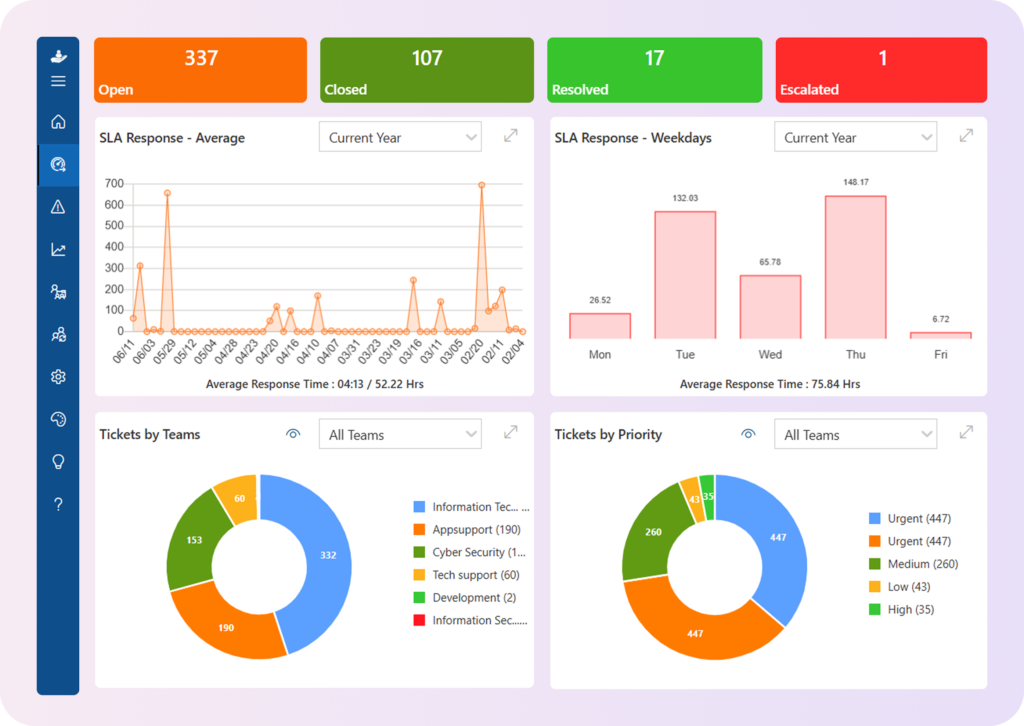Toggle eye icon for Tickets by Priority
Viewport: 1024px width, 726px height.
[x=748, y=434]
